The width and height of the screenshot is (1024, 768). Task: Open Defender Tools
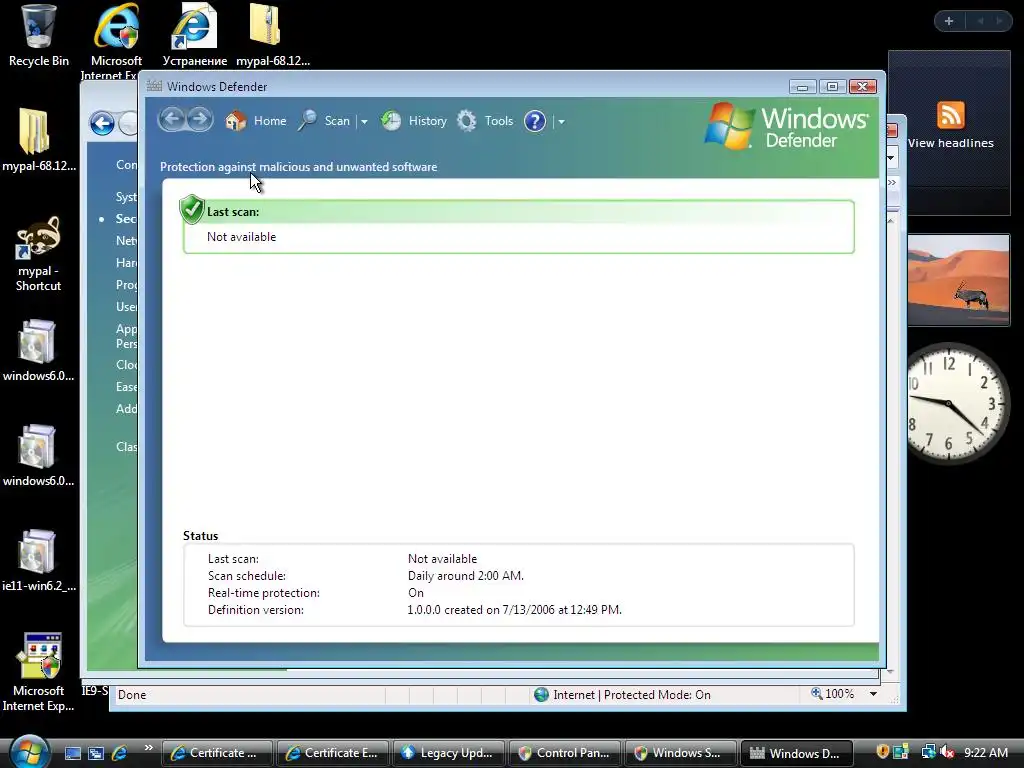(x=485, y=121)
